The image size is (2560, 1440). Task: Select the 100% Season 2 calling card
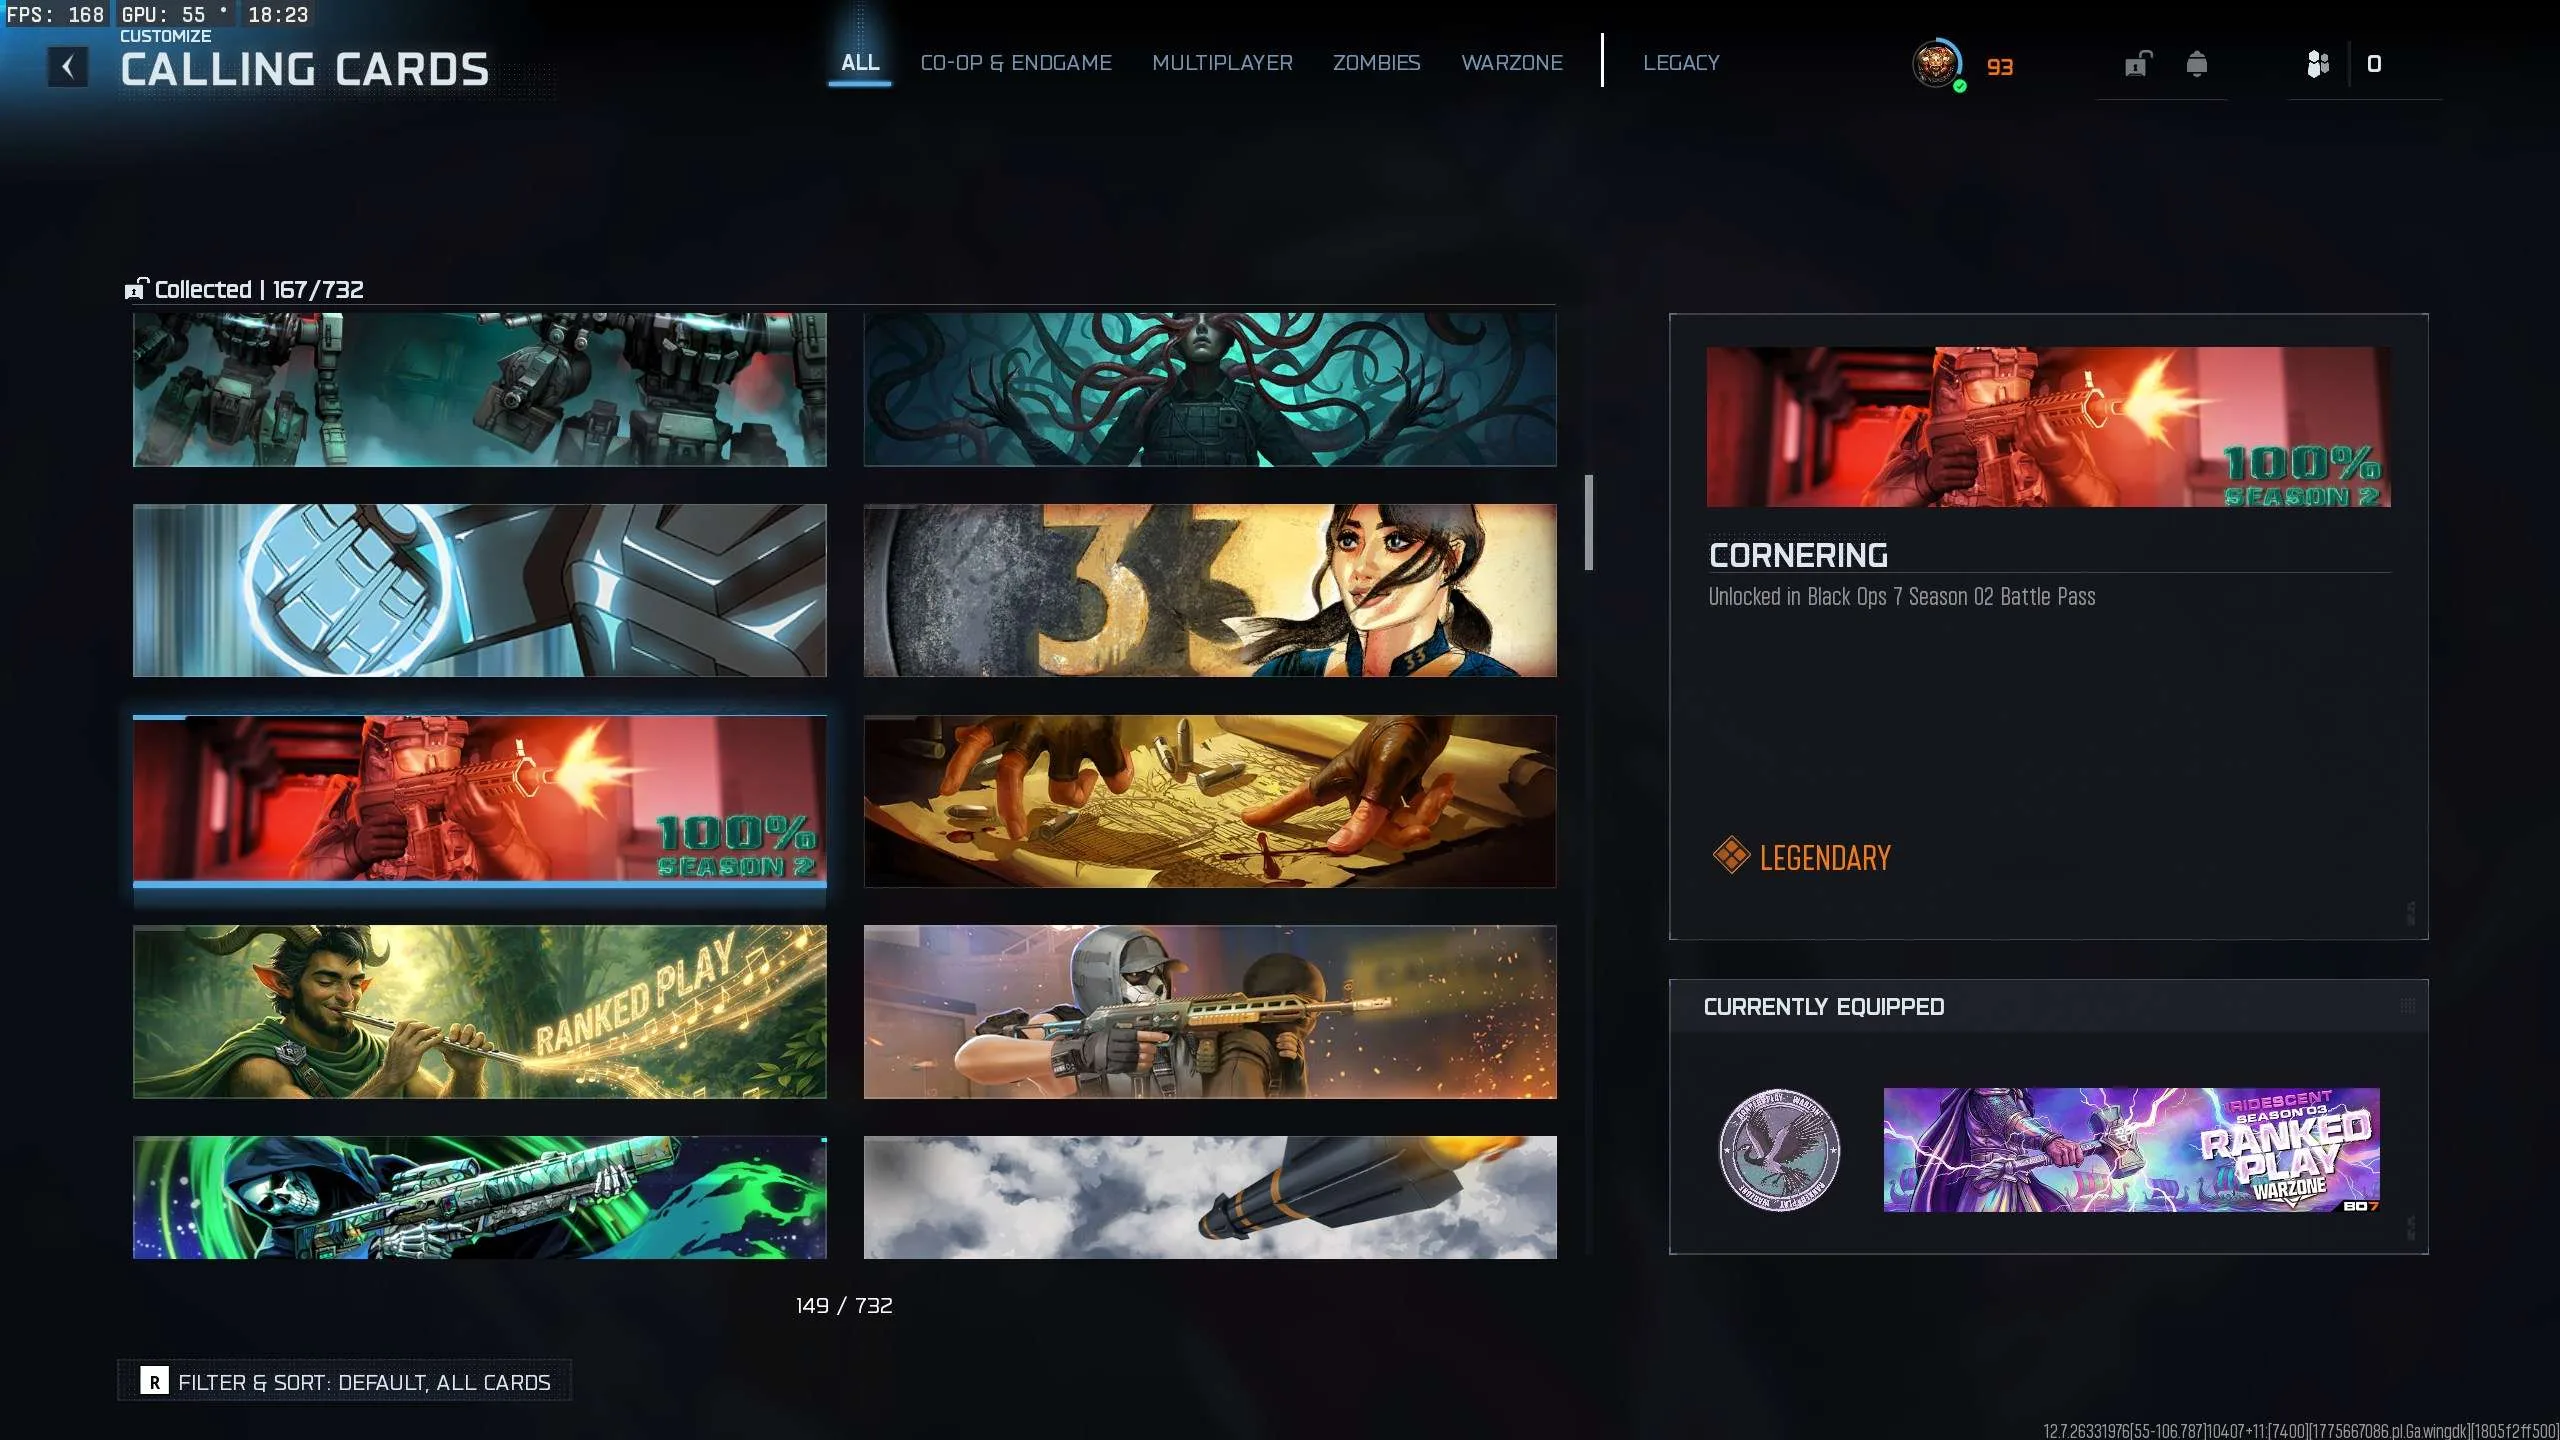point(480,801)
